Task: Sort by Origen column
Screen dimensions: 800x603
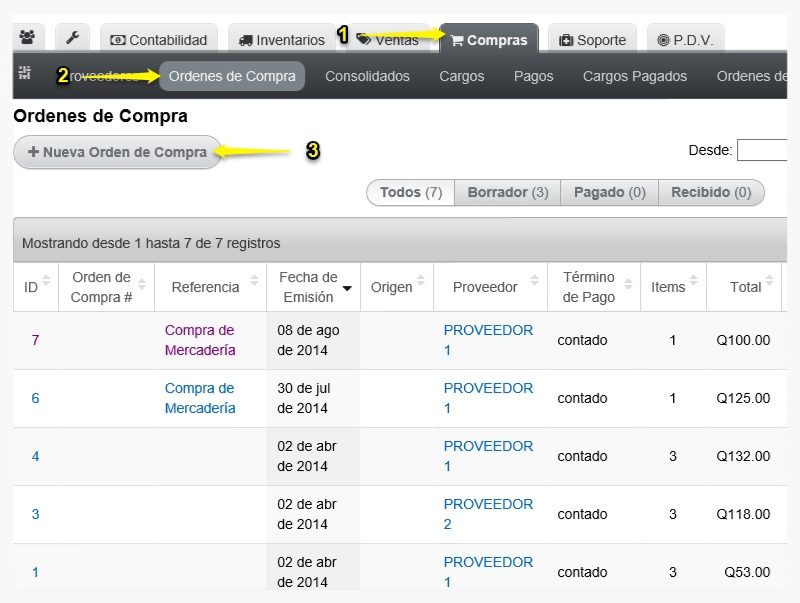Action: 397,287
